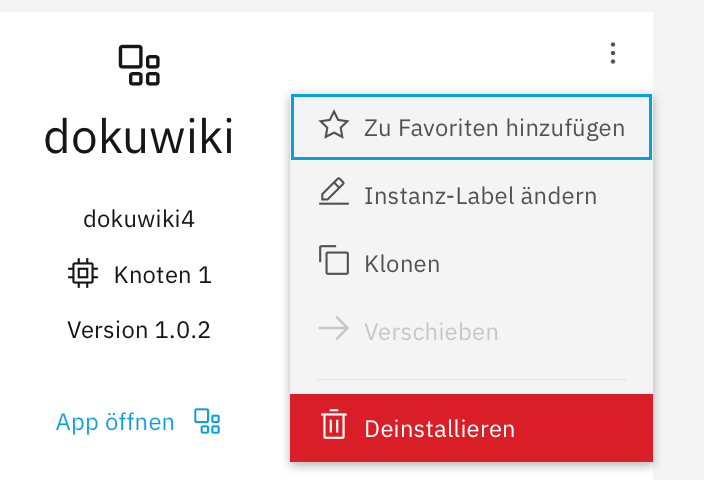Click the large application icon above dokuwiki
The height and width of the screenshot is (480, 704).
[139, 65]
